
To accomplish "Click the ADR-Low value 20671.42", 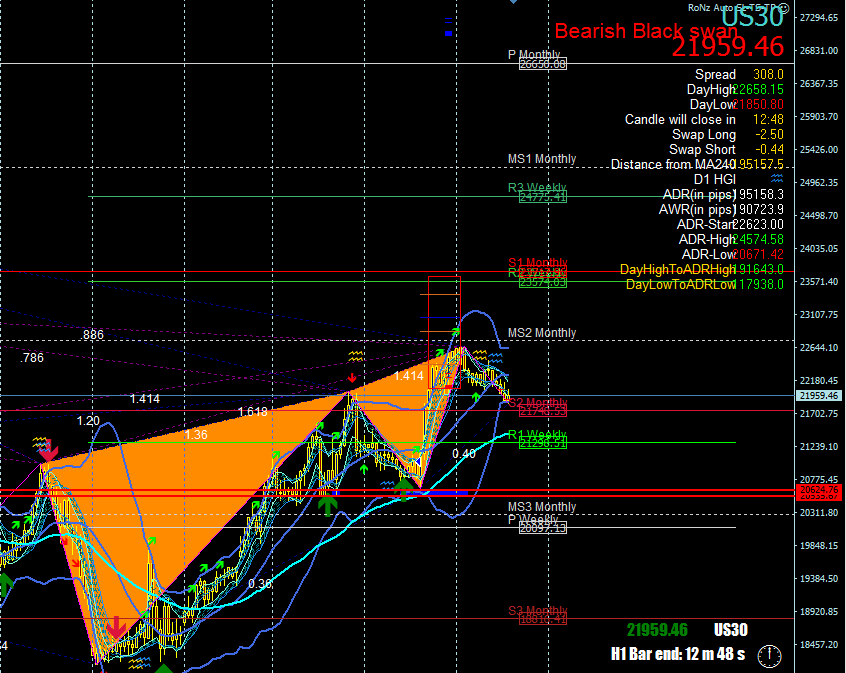I will (x=759, y=254).
